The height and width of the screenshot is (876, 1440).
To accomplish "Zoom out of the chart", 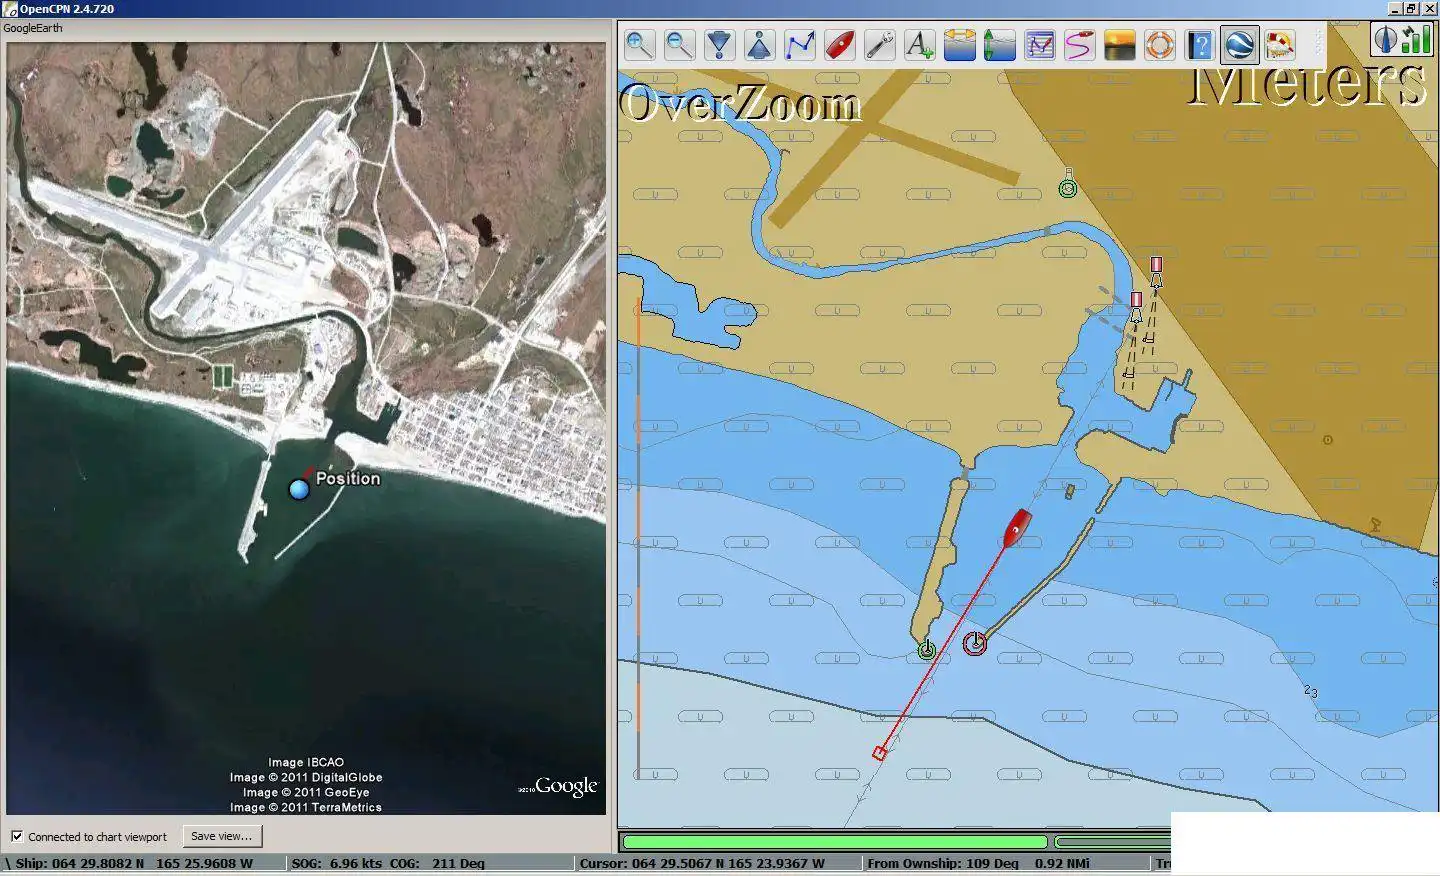I will click(680, 45).
